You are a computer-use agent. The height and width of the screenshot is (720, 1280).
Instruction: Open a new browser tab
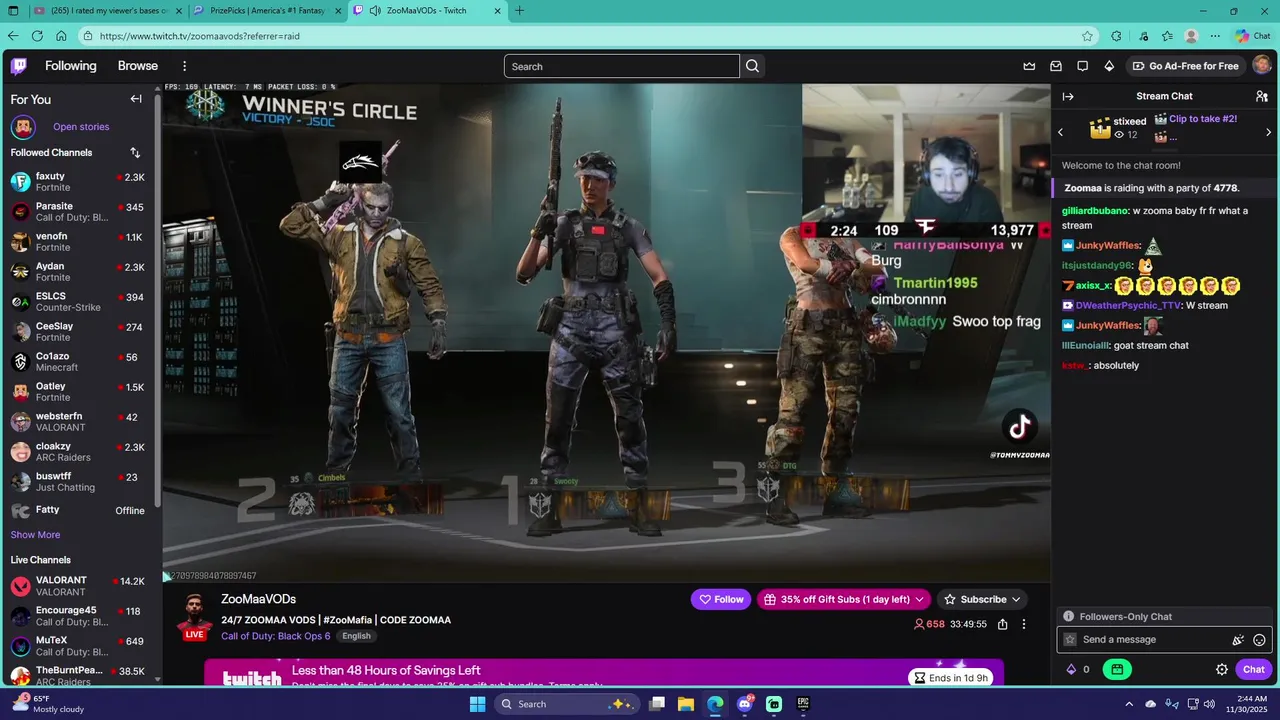click(519, 11)
